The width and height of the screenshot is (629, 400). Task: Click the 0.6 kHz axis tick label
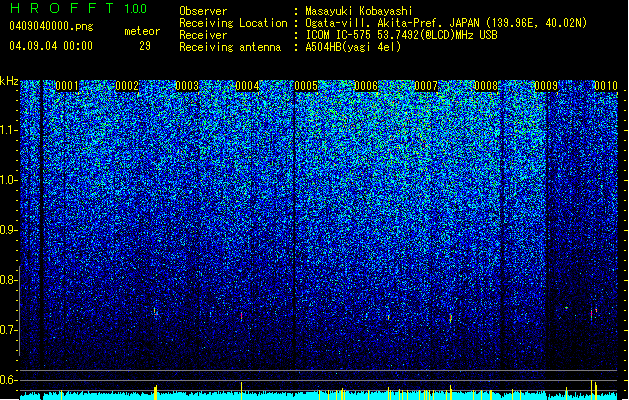(x=9, y=380)
